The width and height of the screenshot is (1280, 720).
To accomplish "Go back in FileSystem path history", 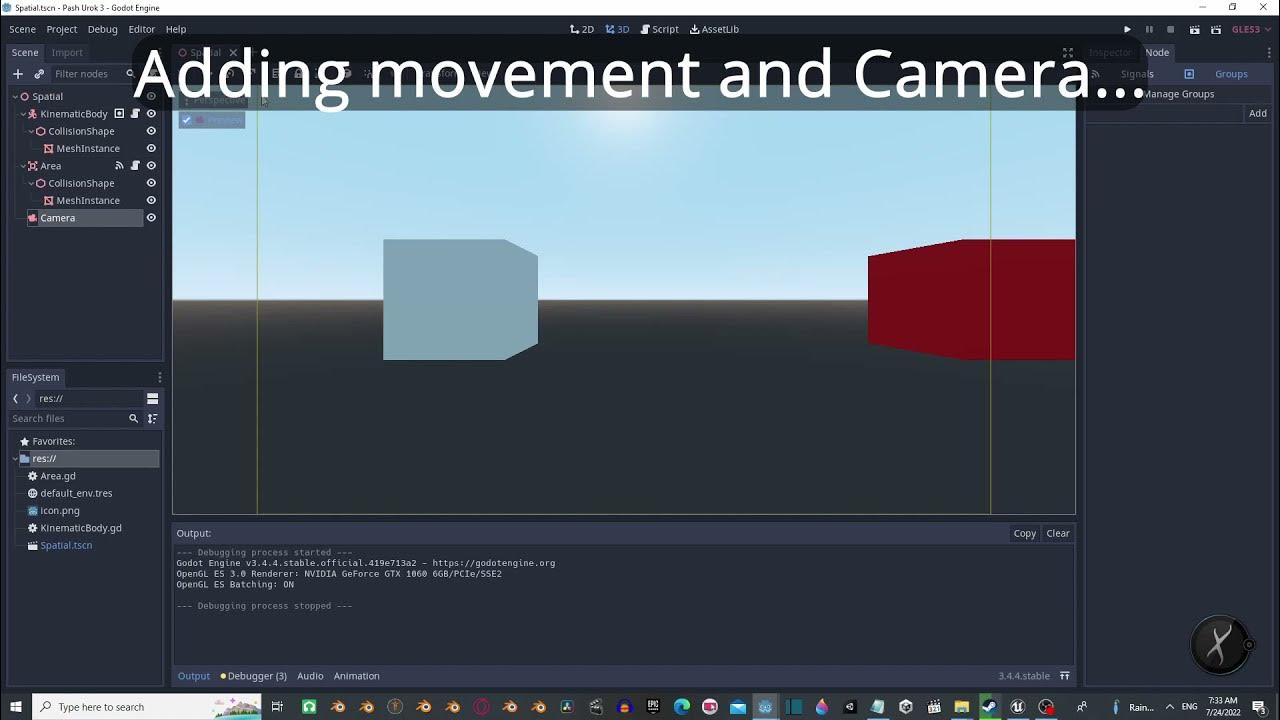I will tap(15, 399).
